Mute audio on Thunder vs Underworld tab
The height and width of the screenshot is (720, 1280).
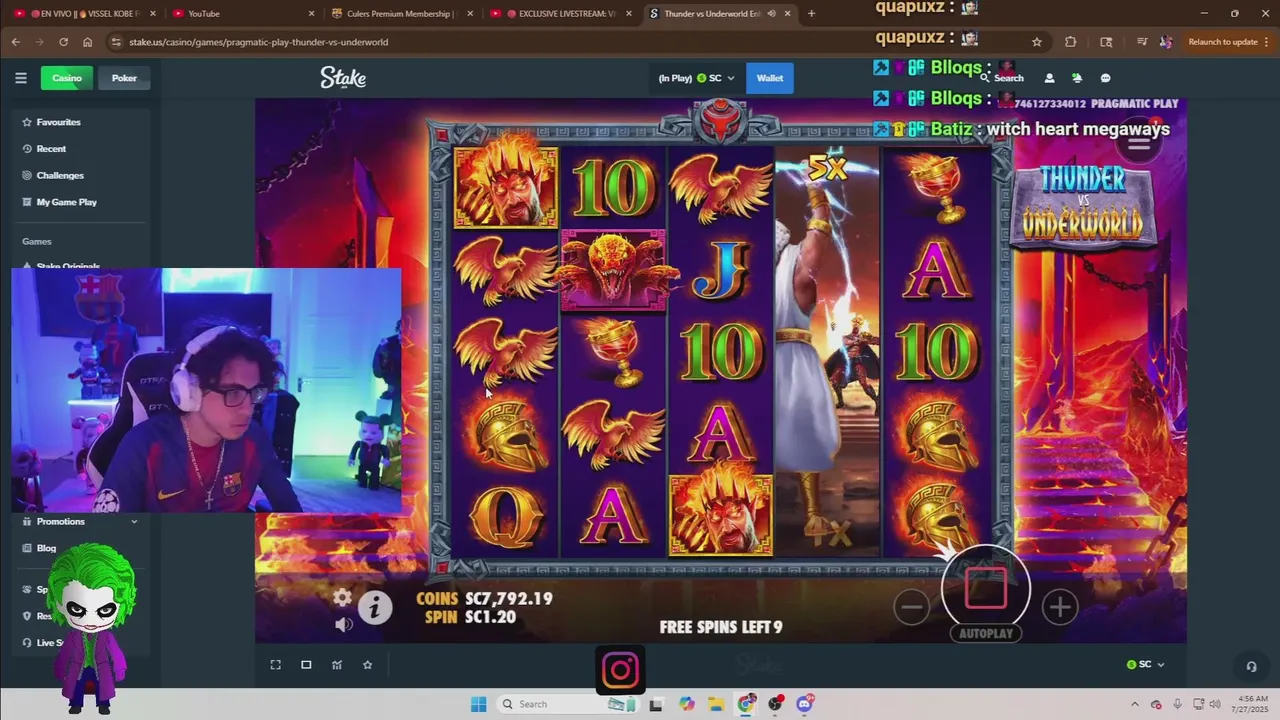[771, 14]
